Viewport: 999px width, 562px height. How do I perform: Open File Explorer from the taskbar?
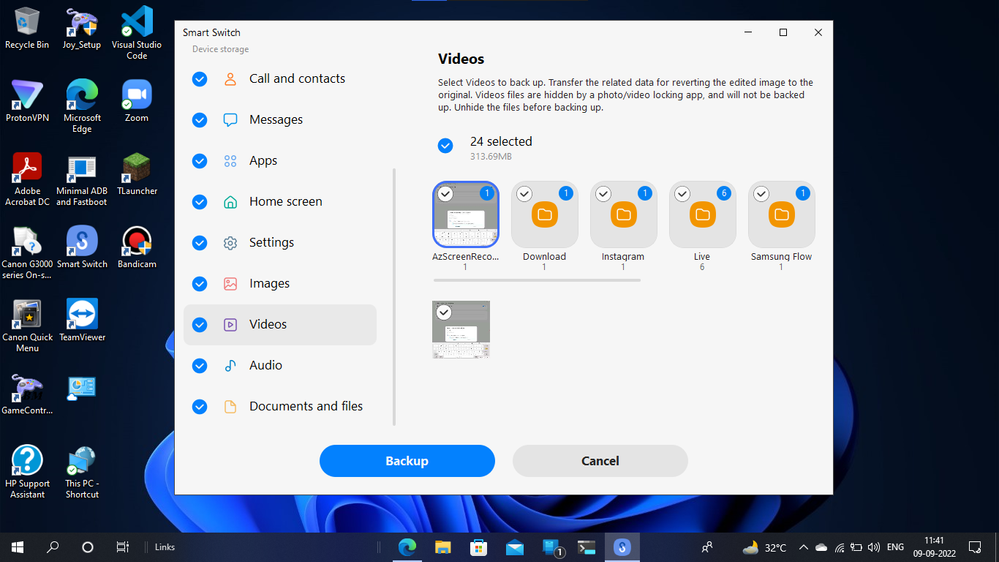tap(443, 547)
